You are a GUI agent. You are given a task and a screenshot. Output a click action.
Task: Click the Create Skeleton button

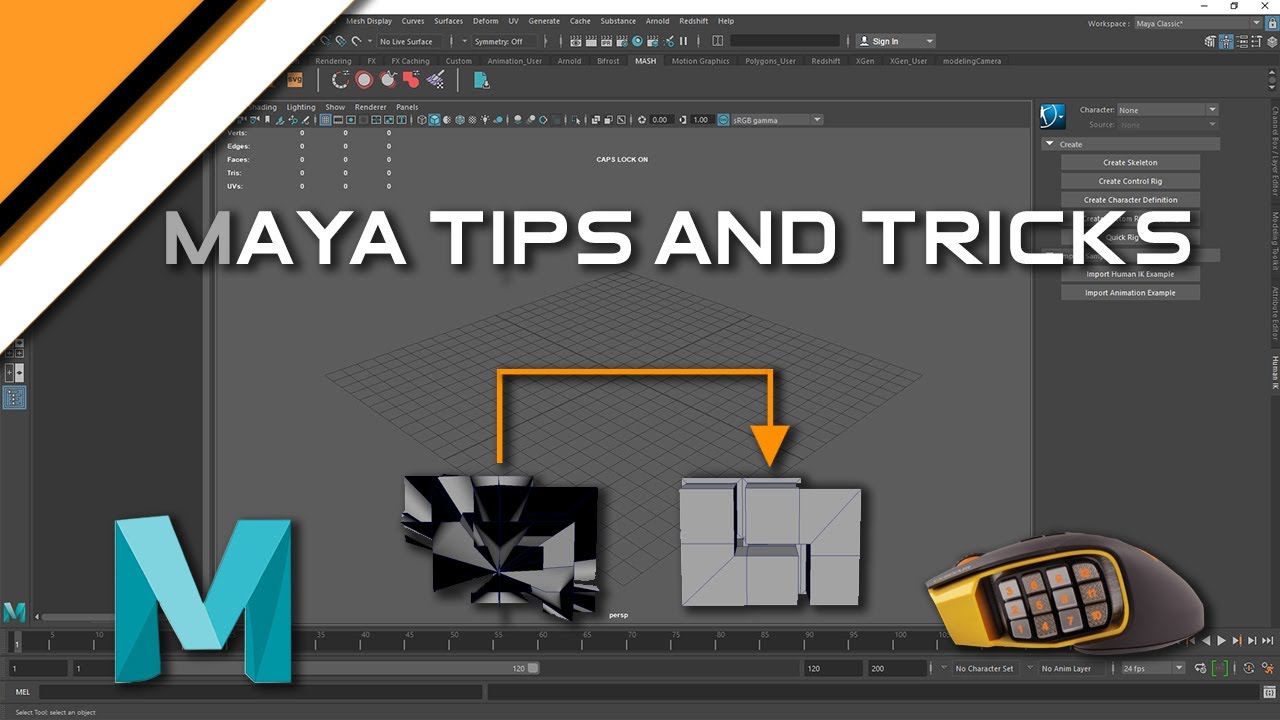click(x=1130, y=162)
